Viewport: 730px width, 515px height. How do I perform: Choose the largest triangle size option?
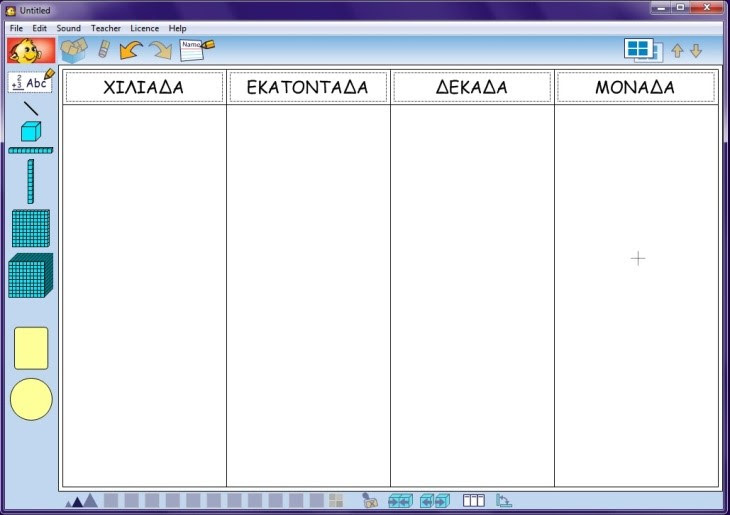[90, 501]
